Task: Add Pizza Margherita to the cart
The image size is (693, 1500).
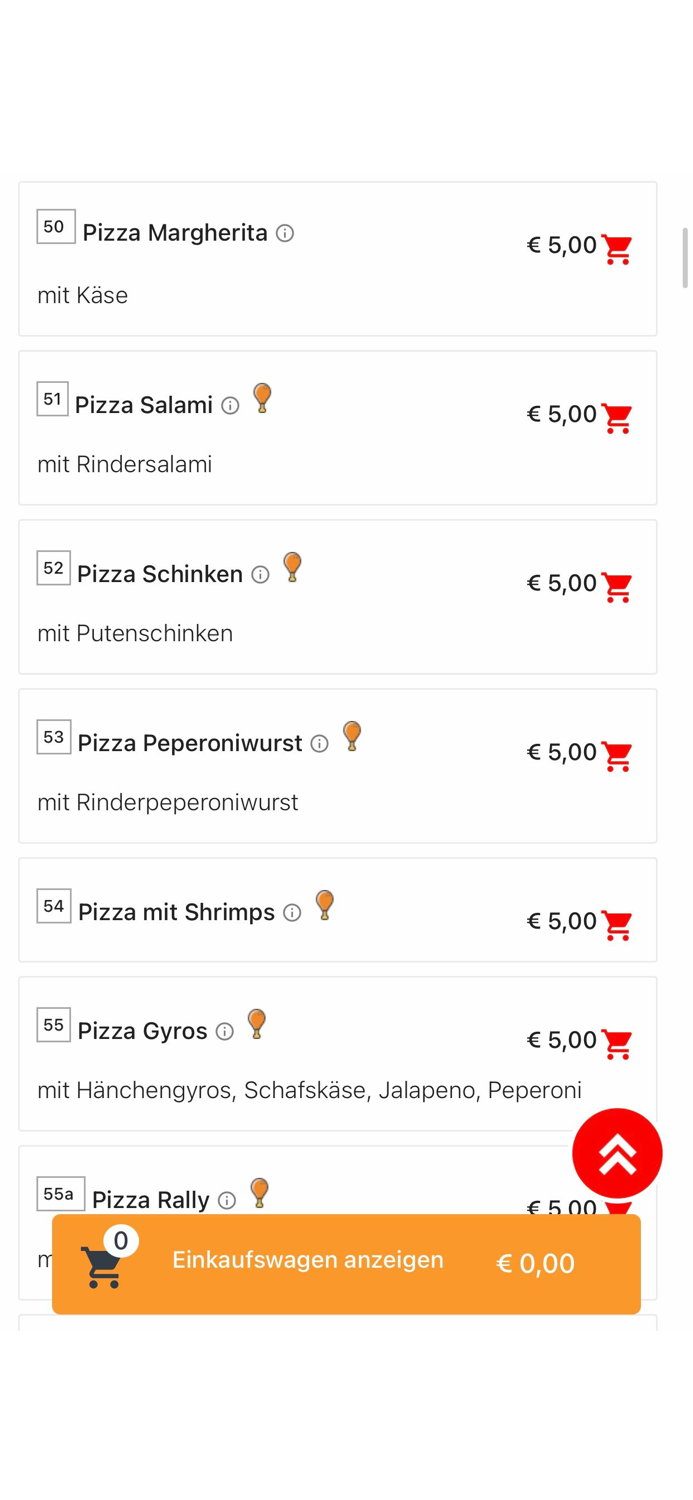Action: pyautogui.click(x=617, y=249)
